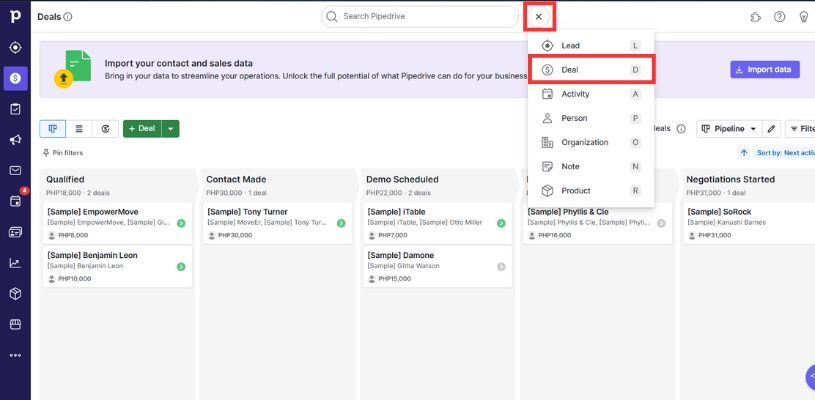
Task: Open the [Sample] Phyllis & Cie deal card
Action: click(x=598, y=223)
